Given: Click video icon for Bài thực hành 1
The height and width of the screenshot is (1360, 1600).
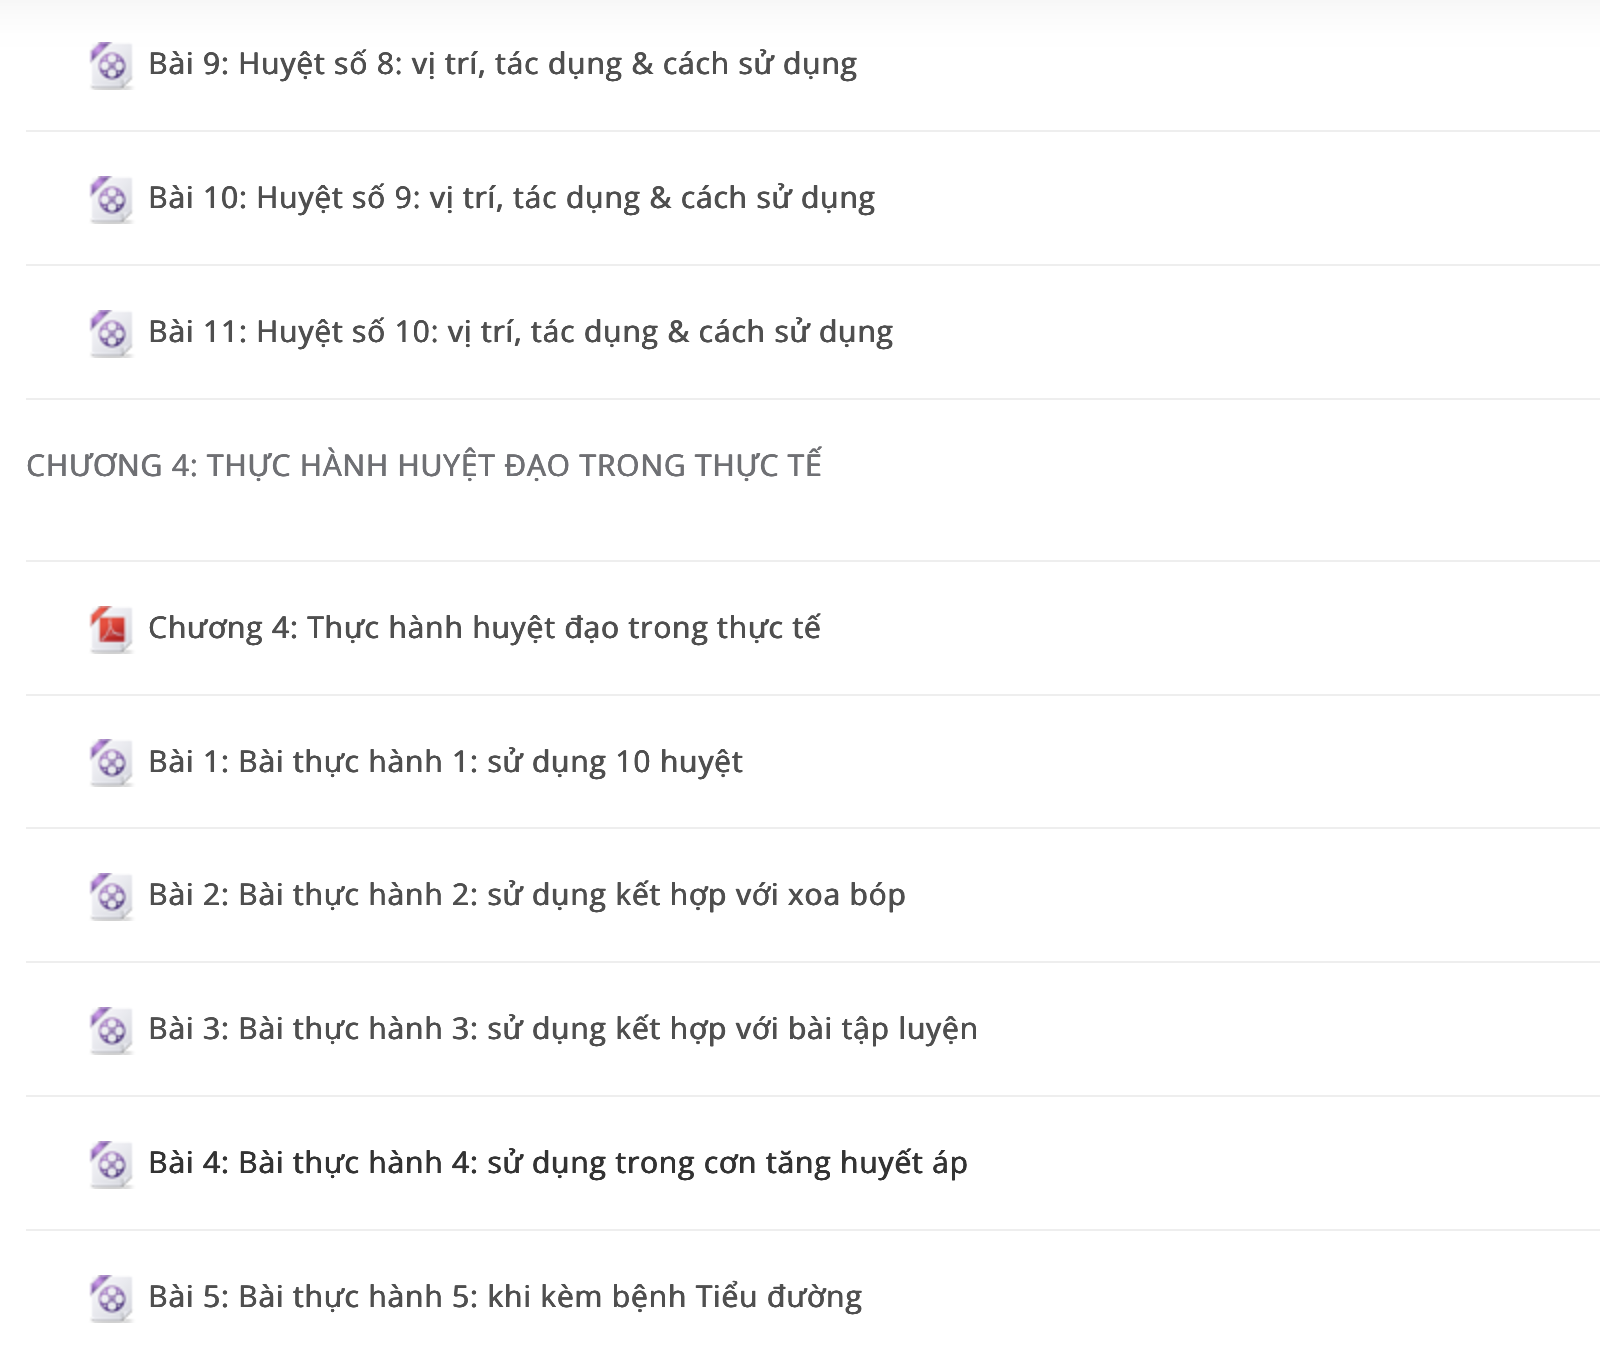Looking at the screenshot, I should point(111,764).
